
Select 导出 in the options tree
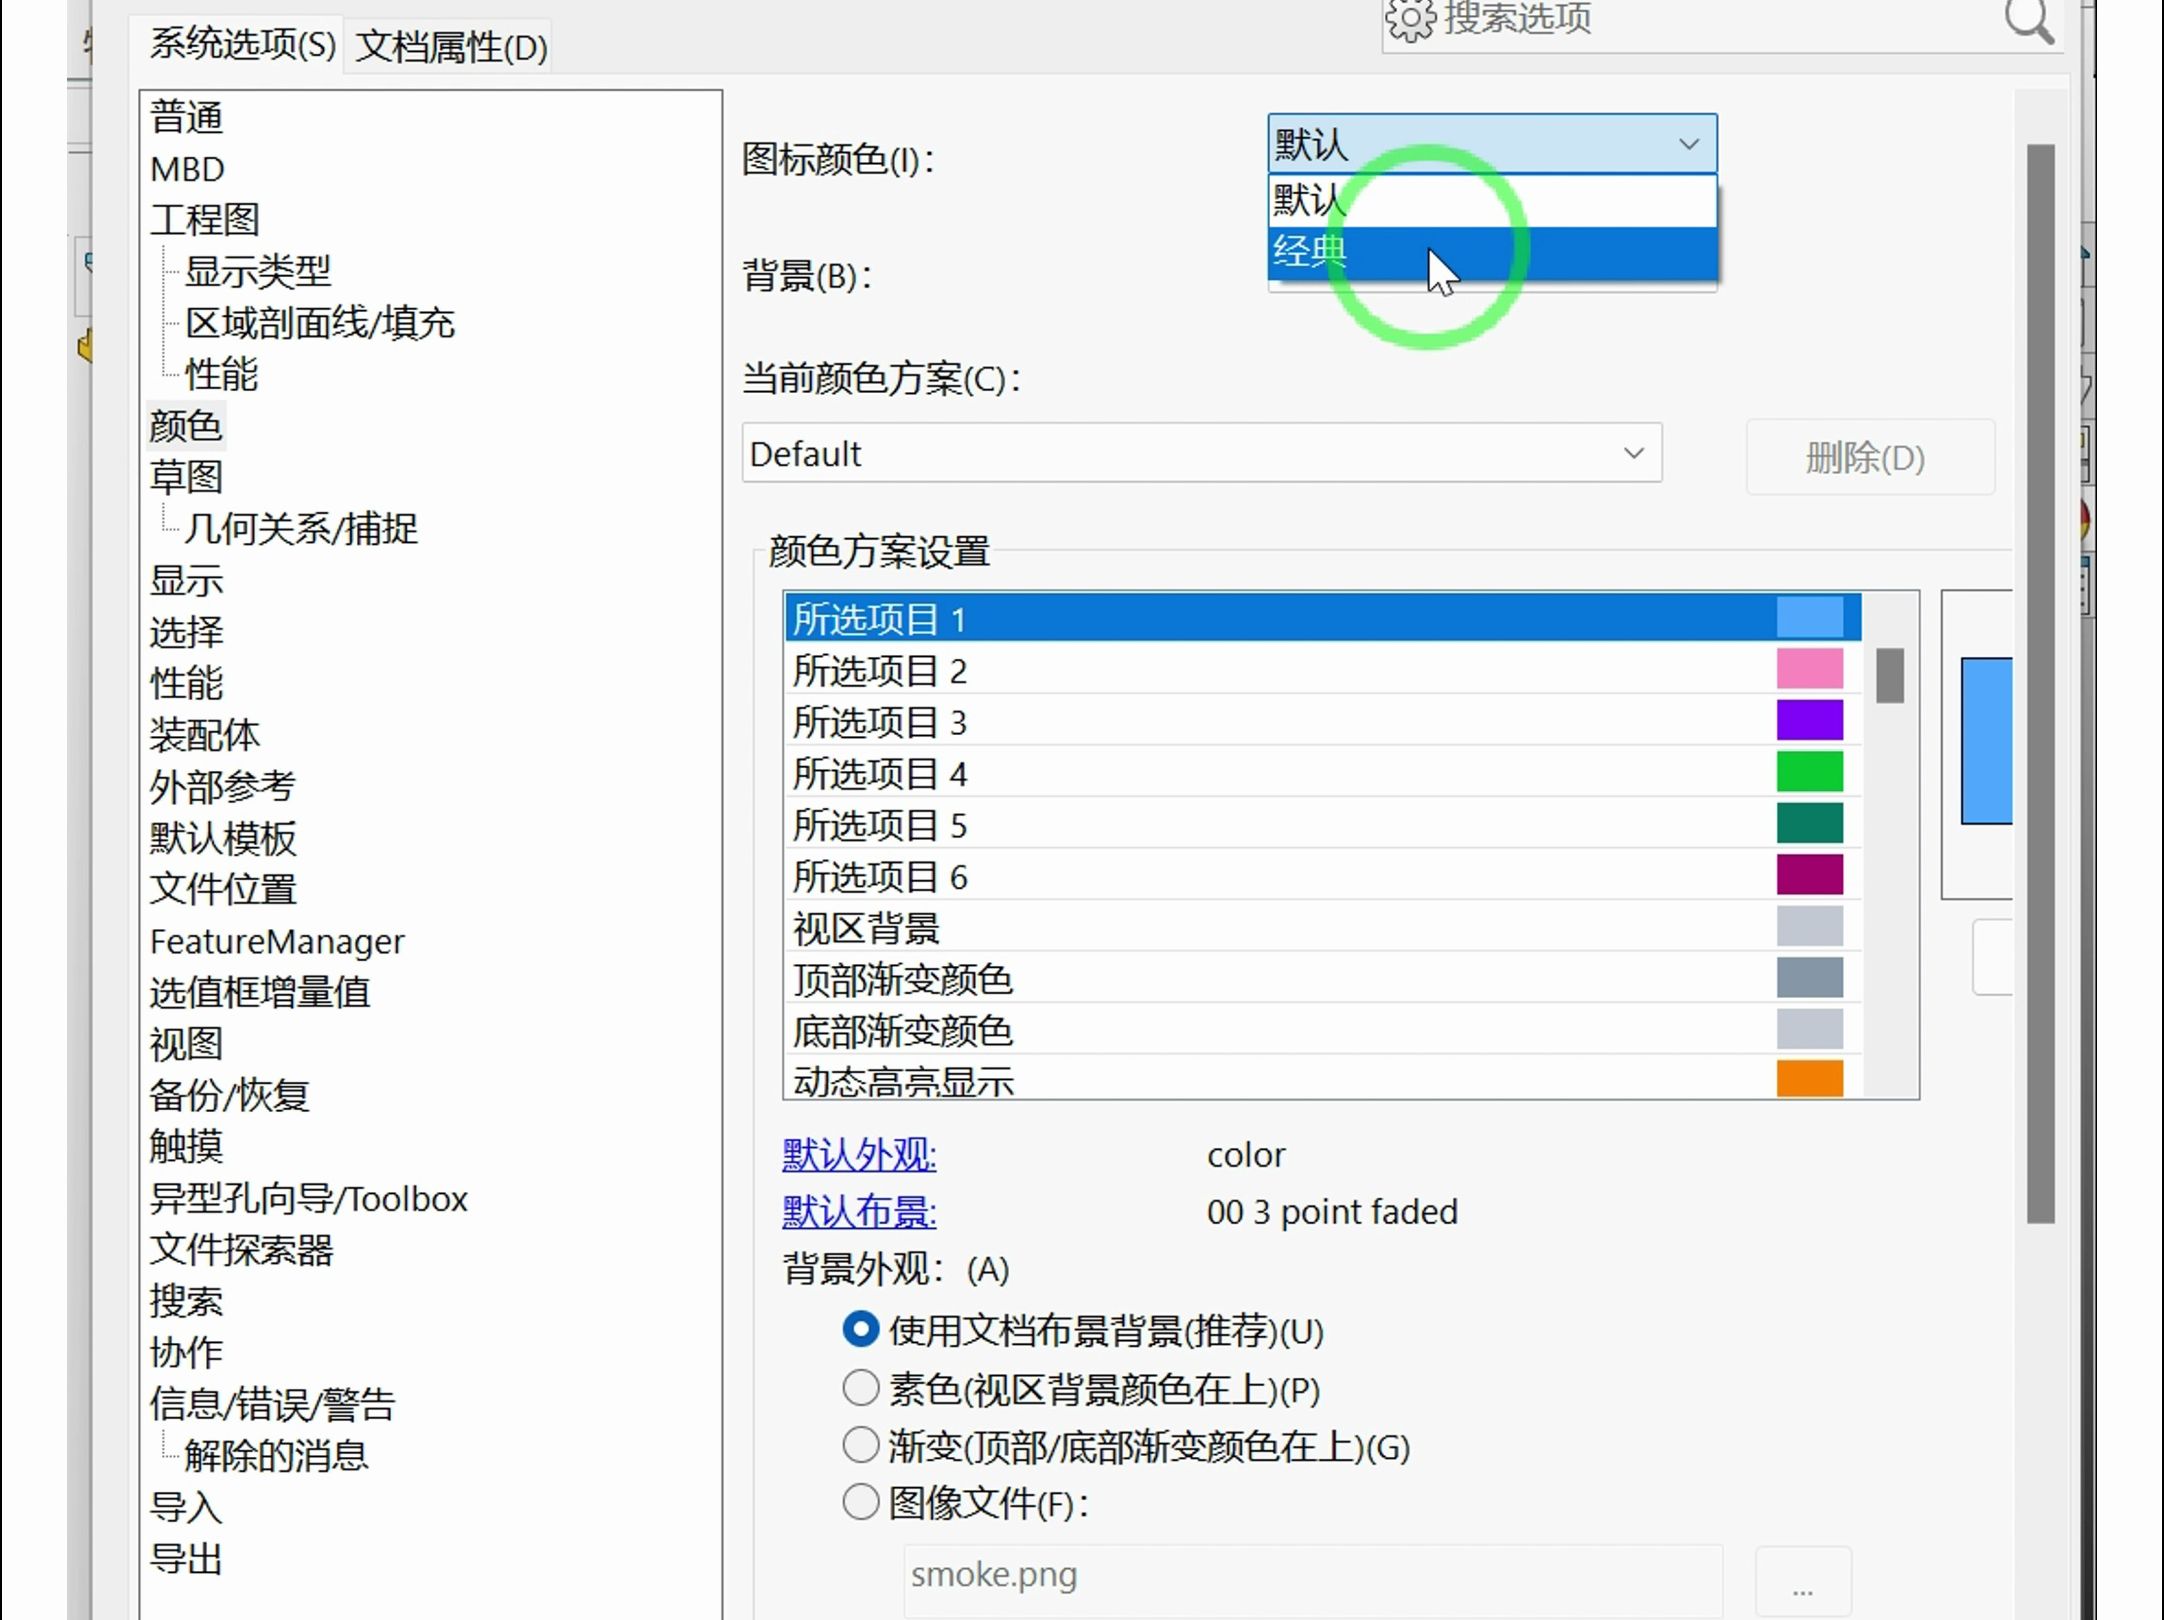pyautogui.click(x=186, y=1559)
